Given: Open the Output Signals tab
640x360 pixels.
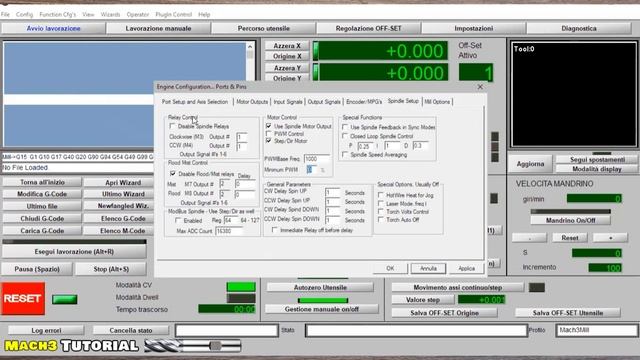Looking at the screenshot, I should [324, 102].
